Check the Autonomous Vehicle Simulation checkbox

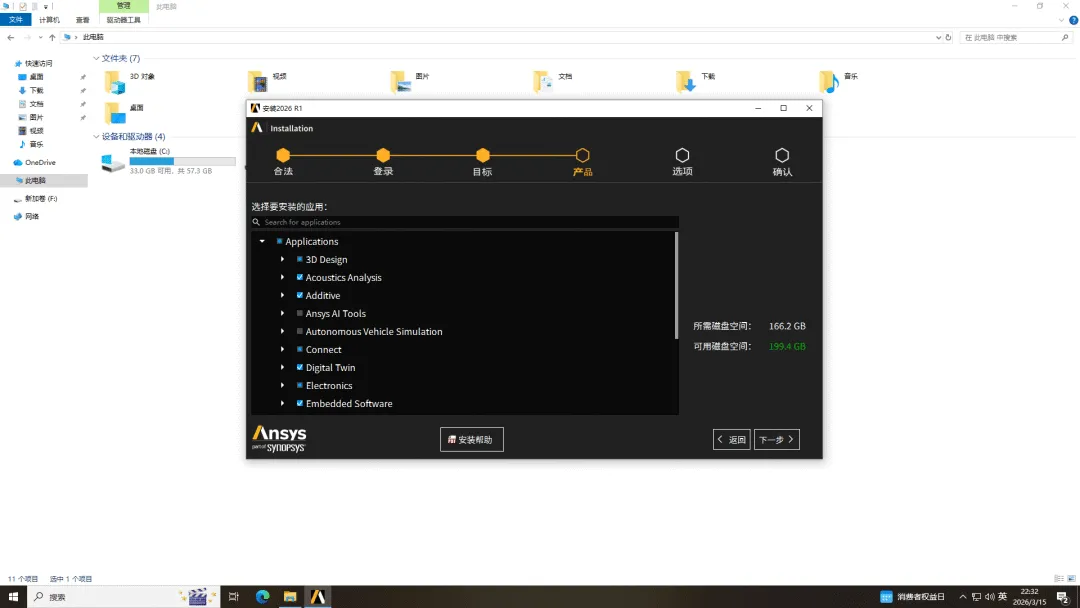click(300, 331)
